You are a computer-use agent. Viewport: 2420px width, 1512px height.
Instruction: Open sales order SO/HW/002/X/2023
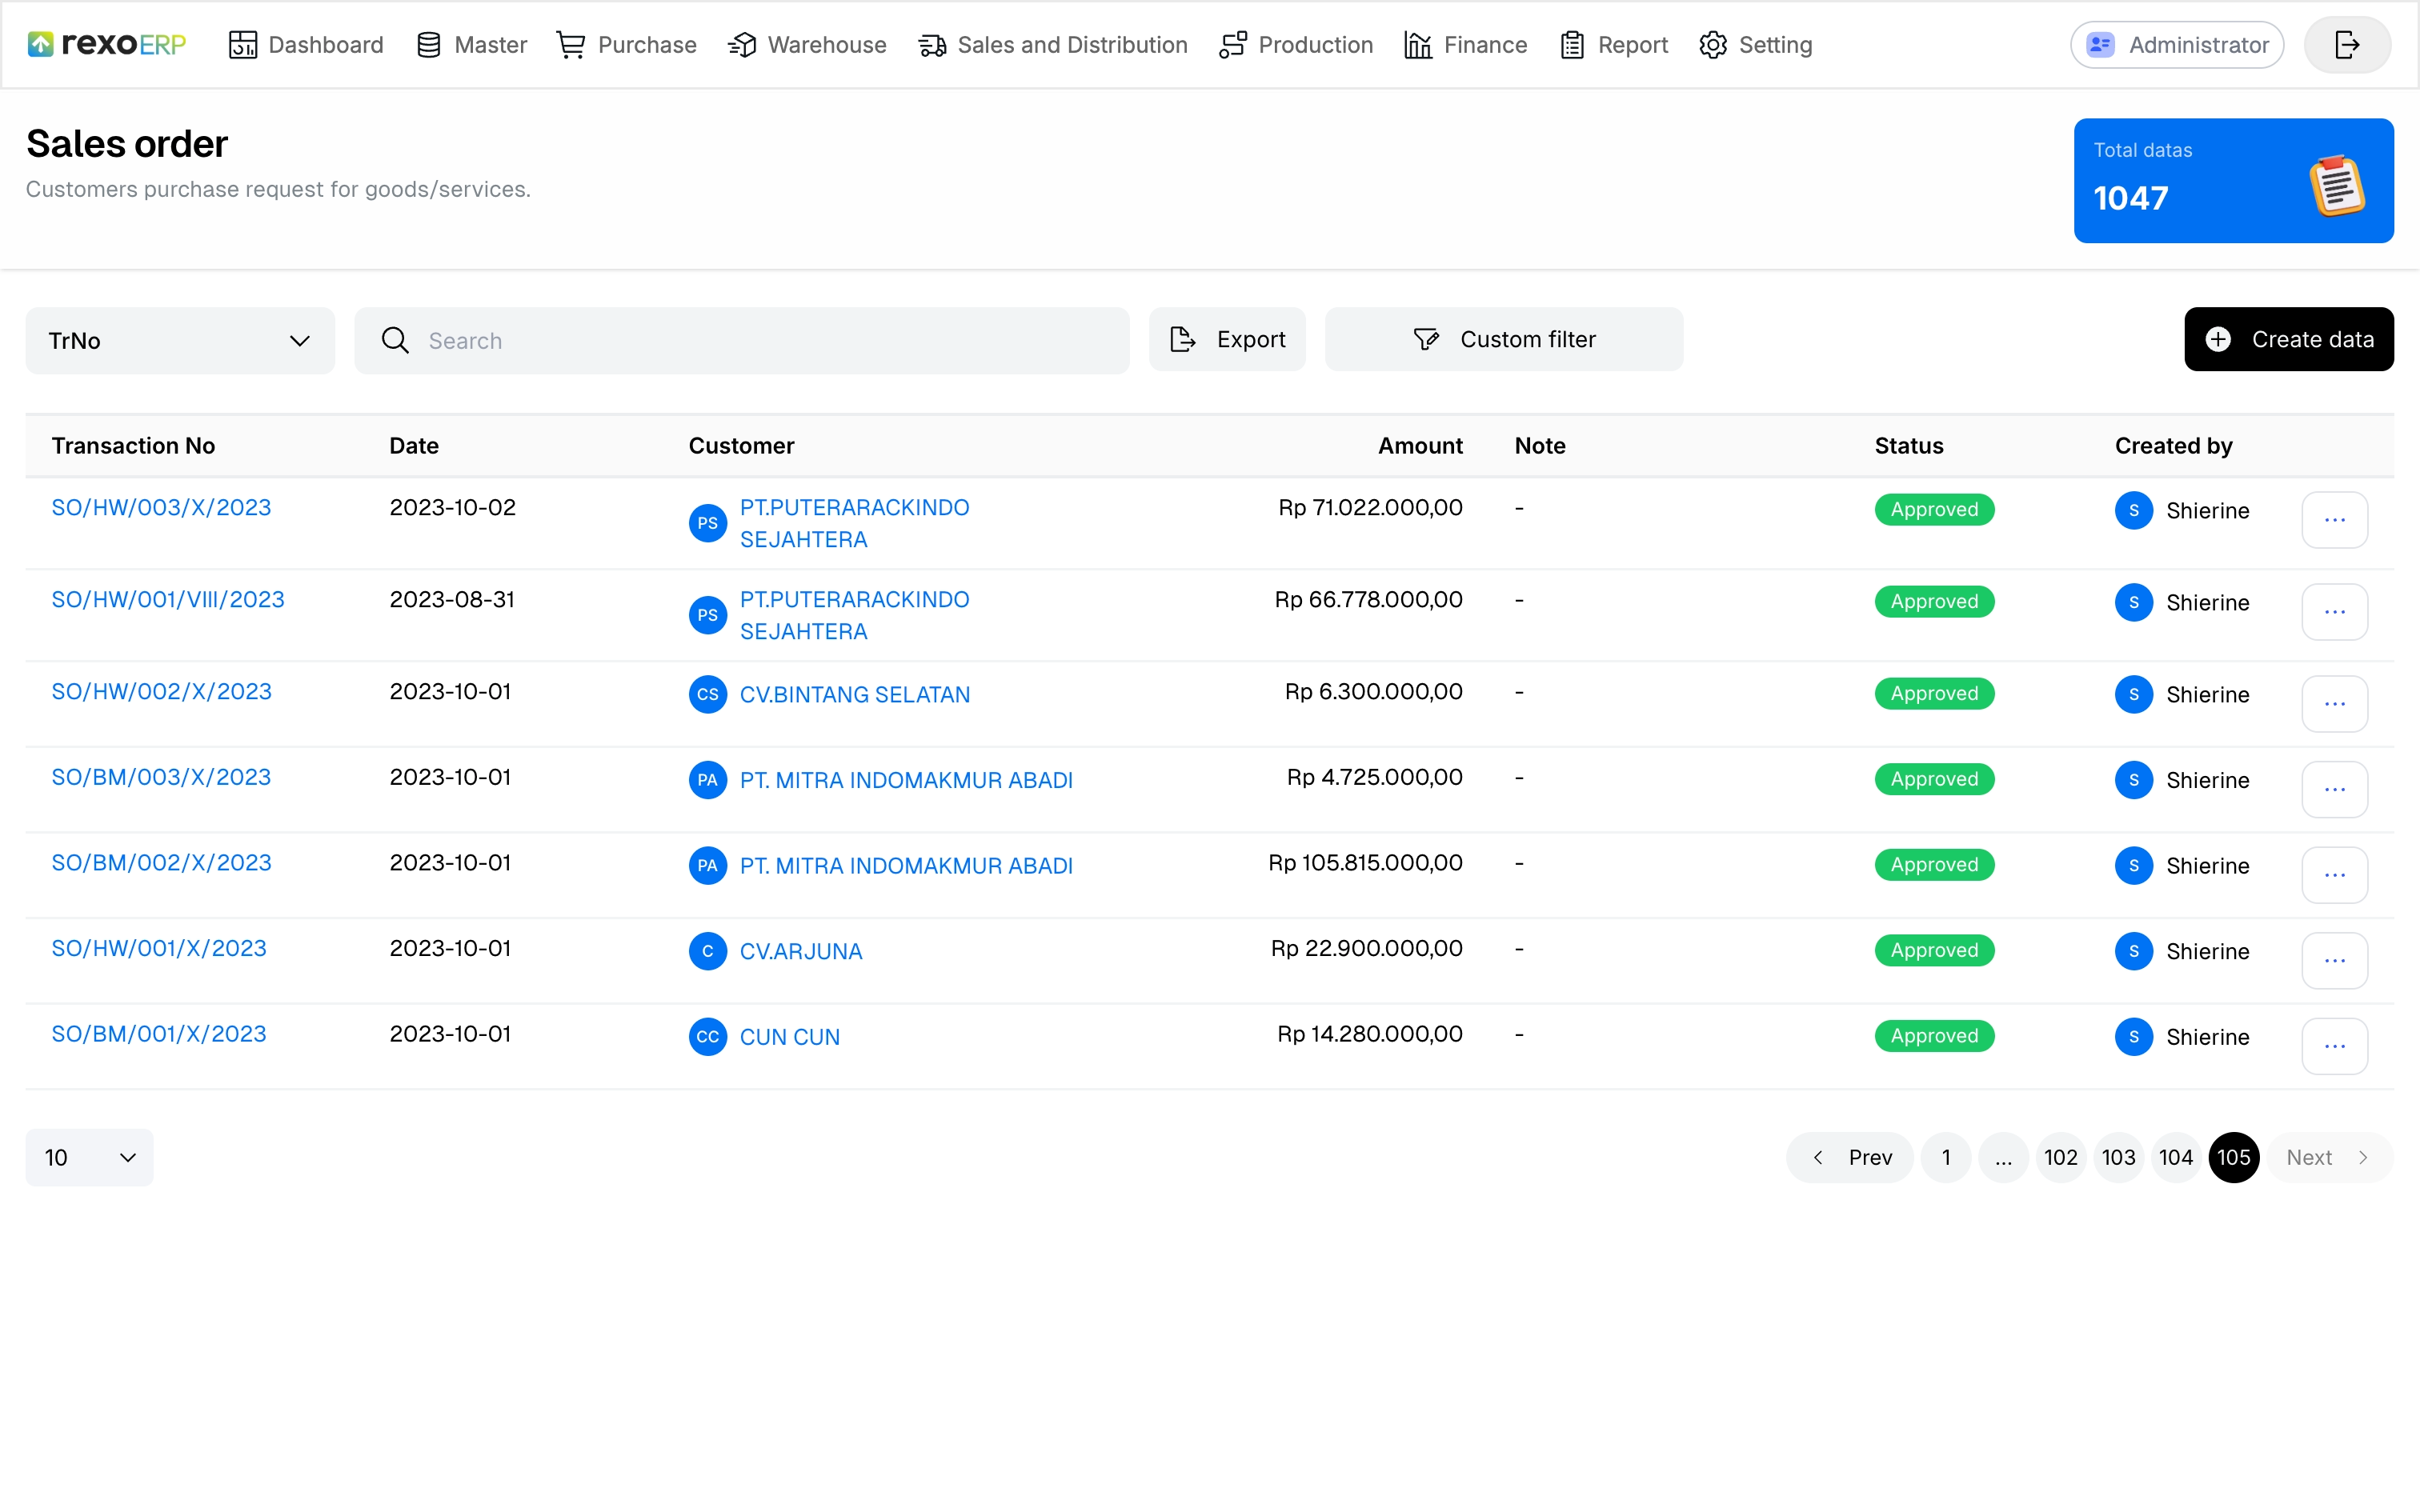(161, 692)
